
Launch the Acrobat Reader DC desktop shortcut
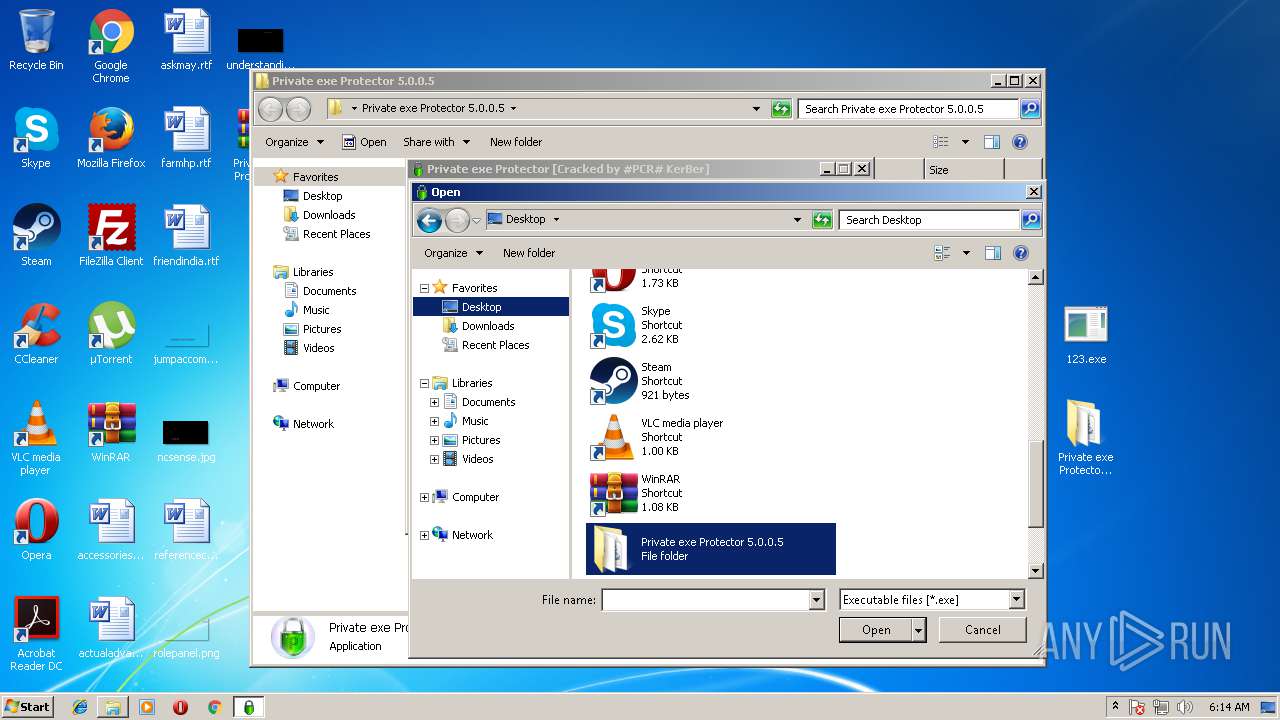coord(36,634)
